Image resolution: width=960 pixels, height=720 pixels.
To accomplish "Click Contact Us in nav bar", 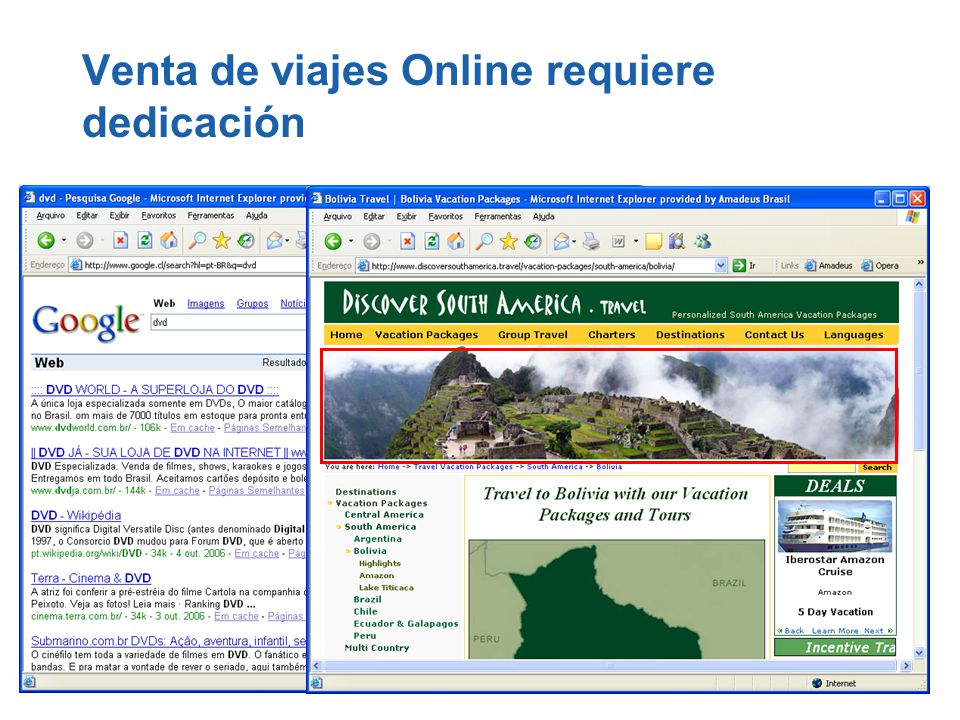I will click(774, 335).
